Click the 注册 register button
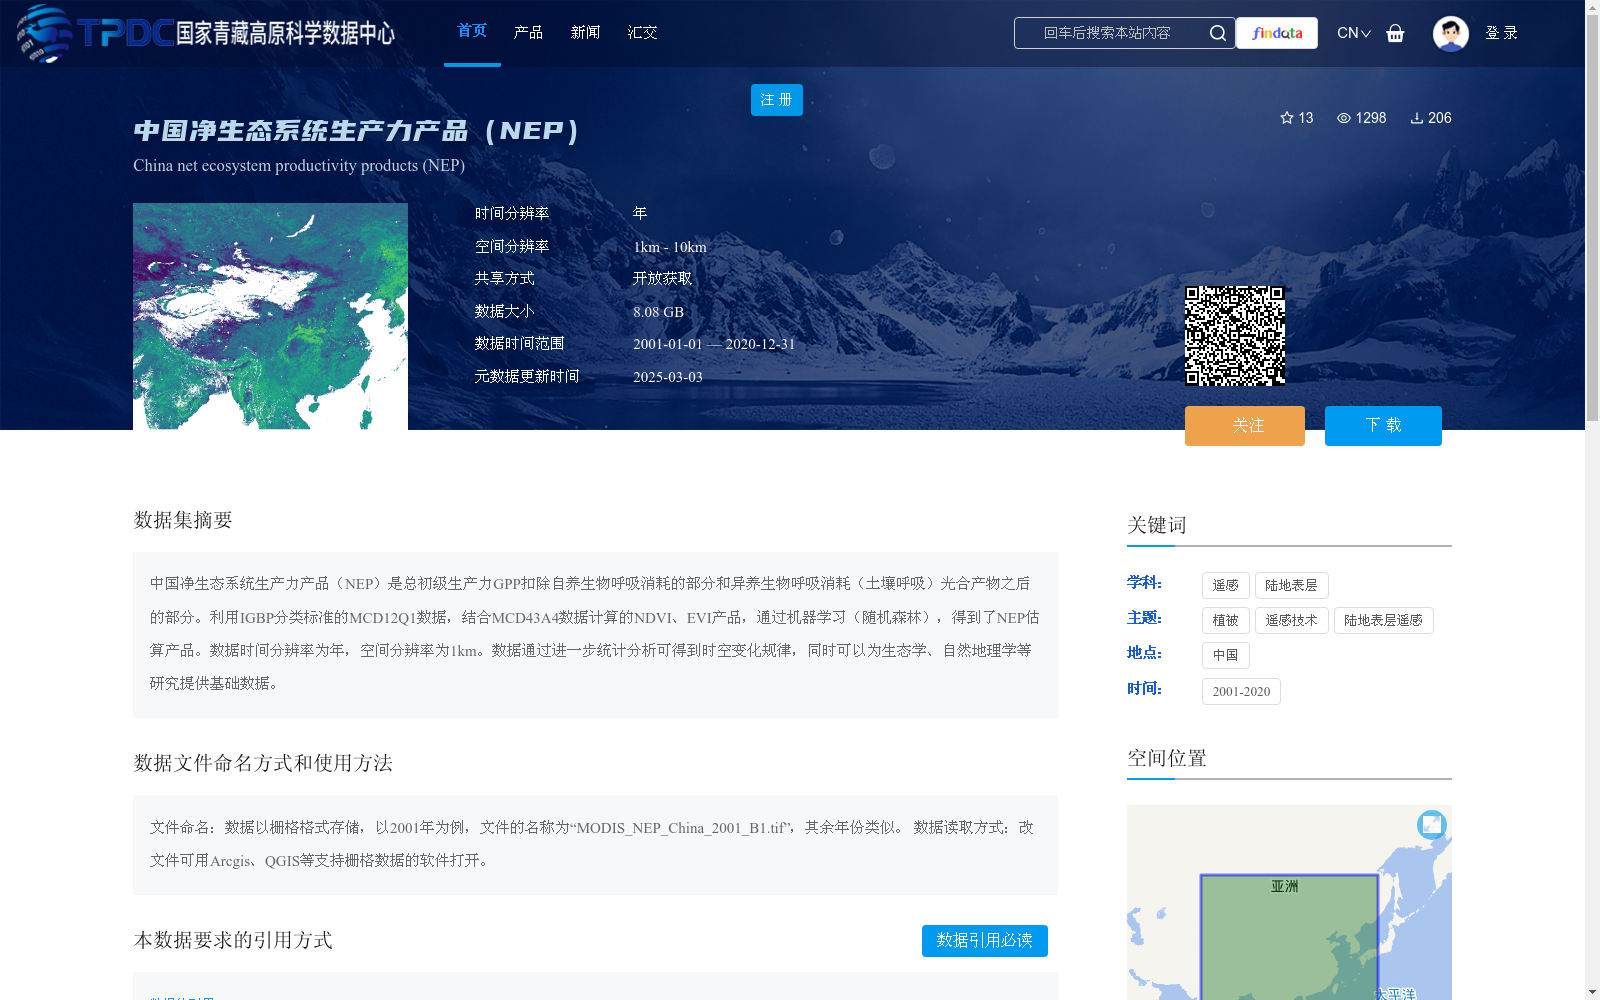Viewport: 1600px width, 1000px height. pyautogui.click(x=777, y=100)
